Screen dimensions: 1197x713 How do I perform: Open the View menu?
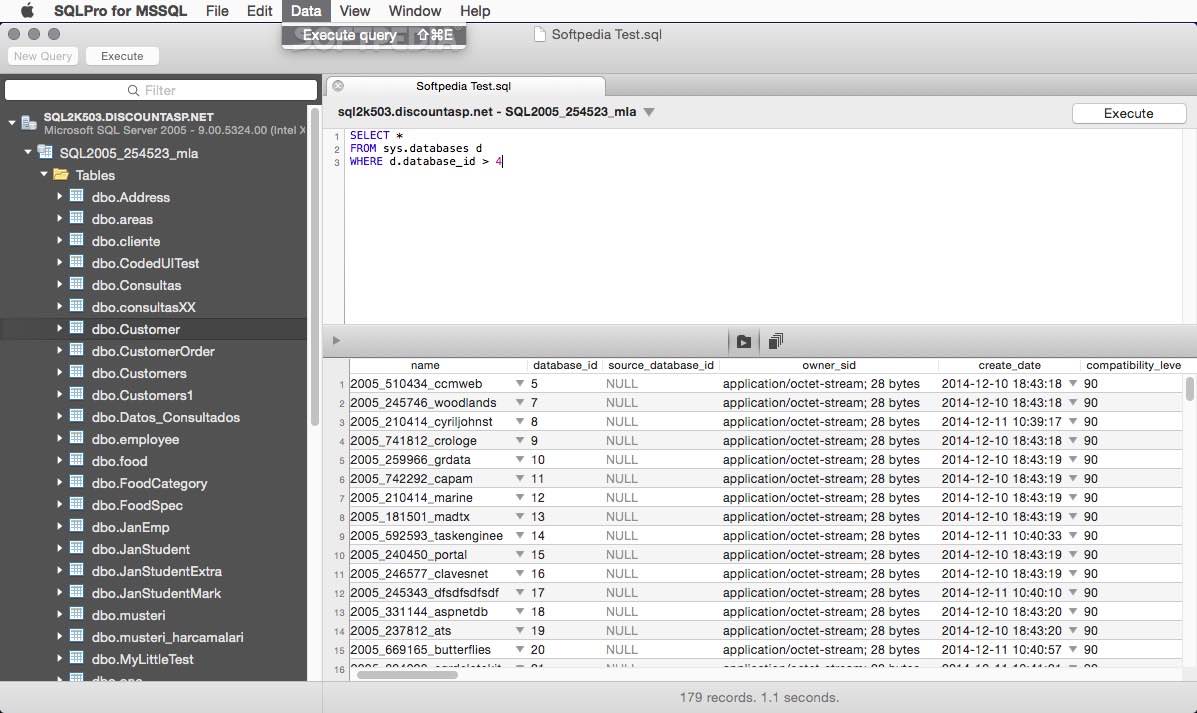click(354, 11)
